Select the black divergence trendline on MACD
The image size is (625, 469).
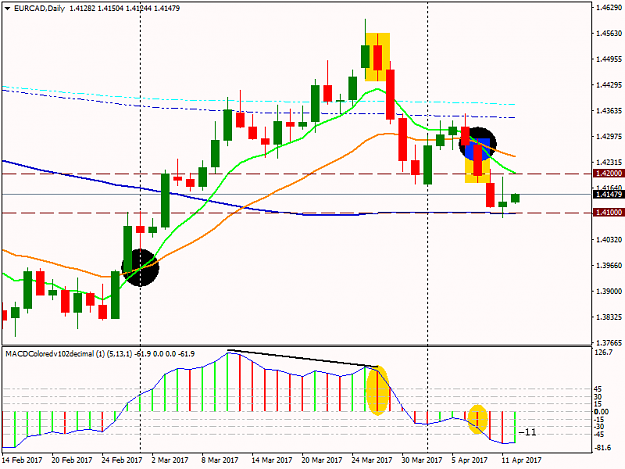(x=302, y=358)
